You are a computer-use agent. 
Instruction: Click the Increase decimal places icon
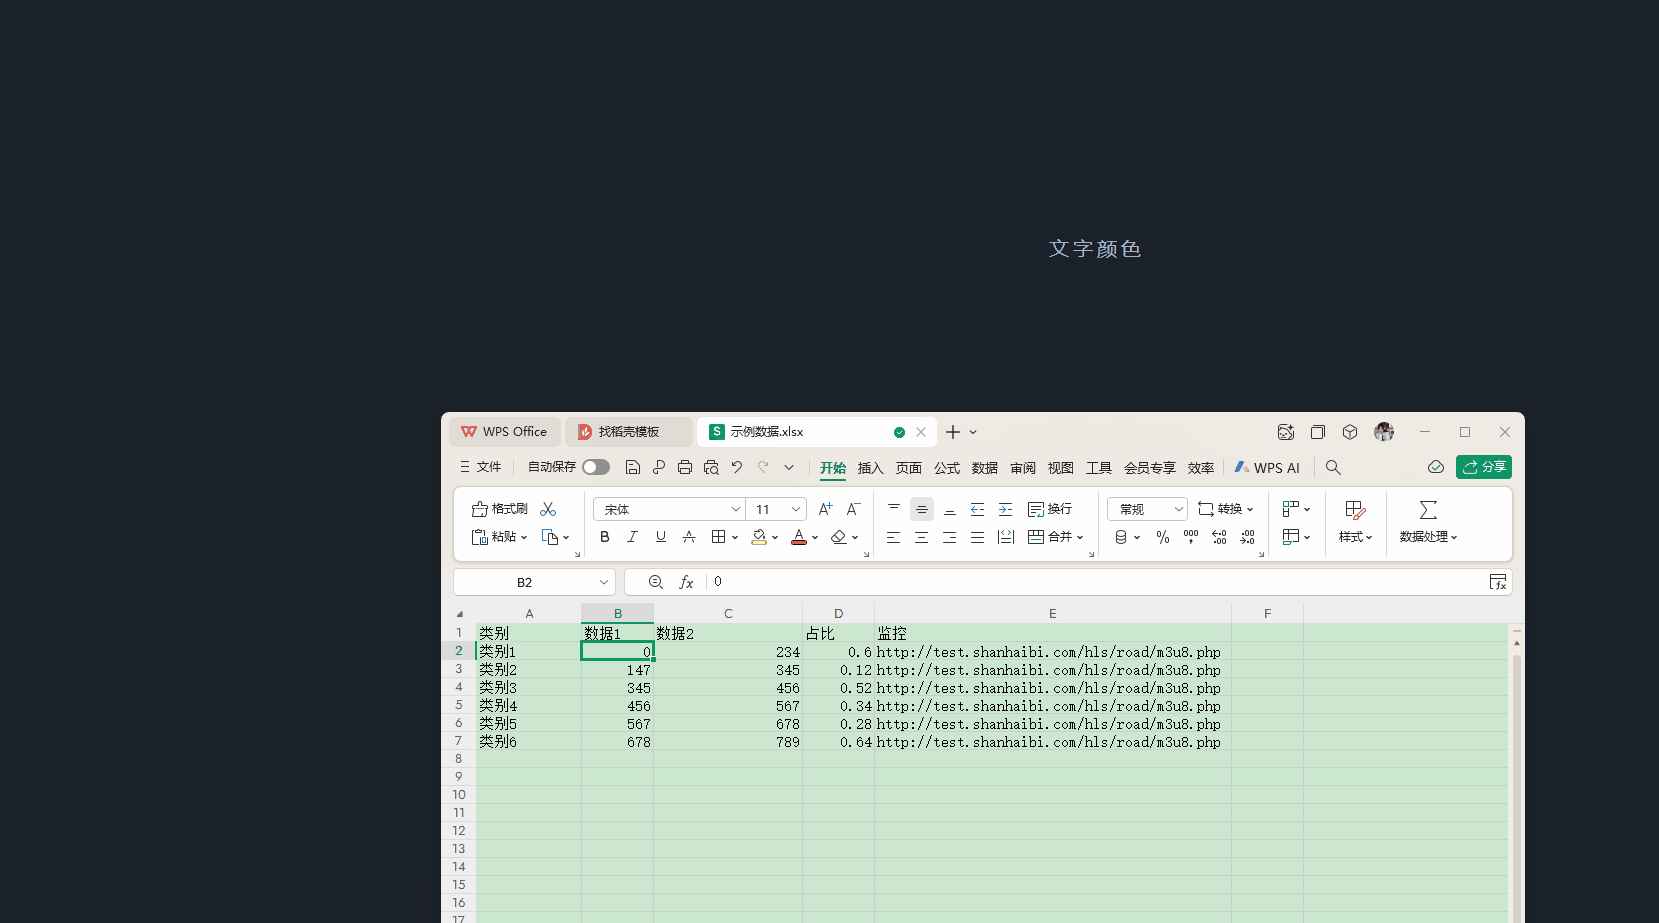coord(1219,537)
